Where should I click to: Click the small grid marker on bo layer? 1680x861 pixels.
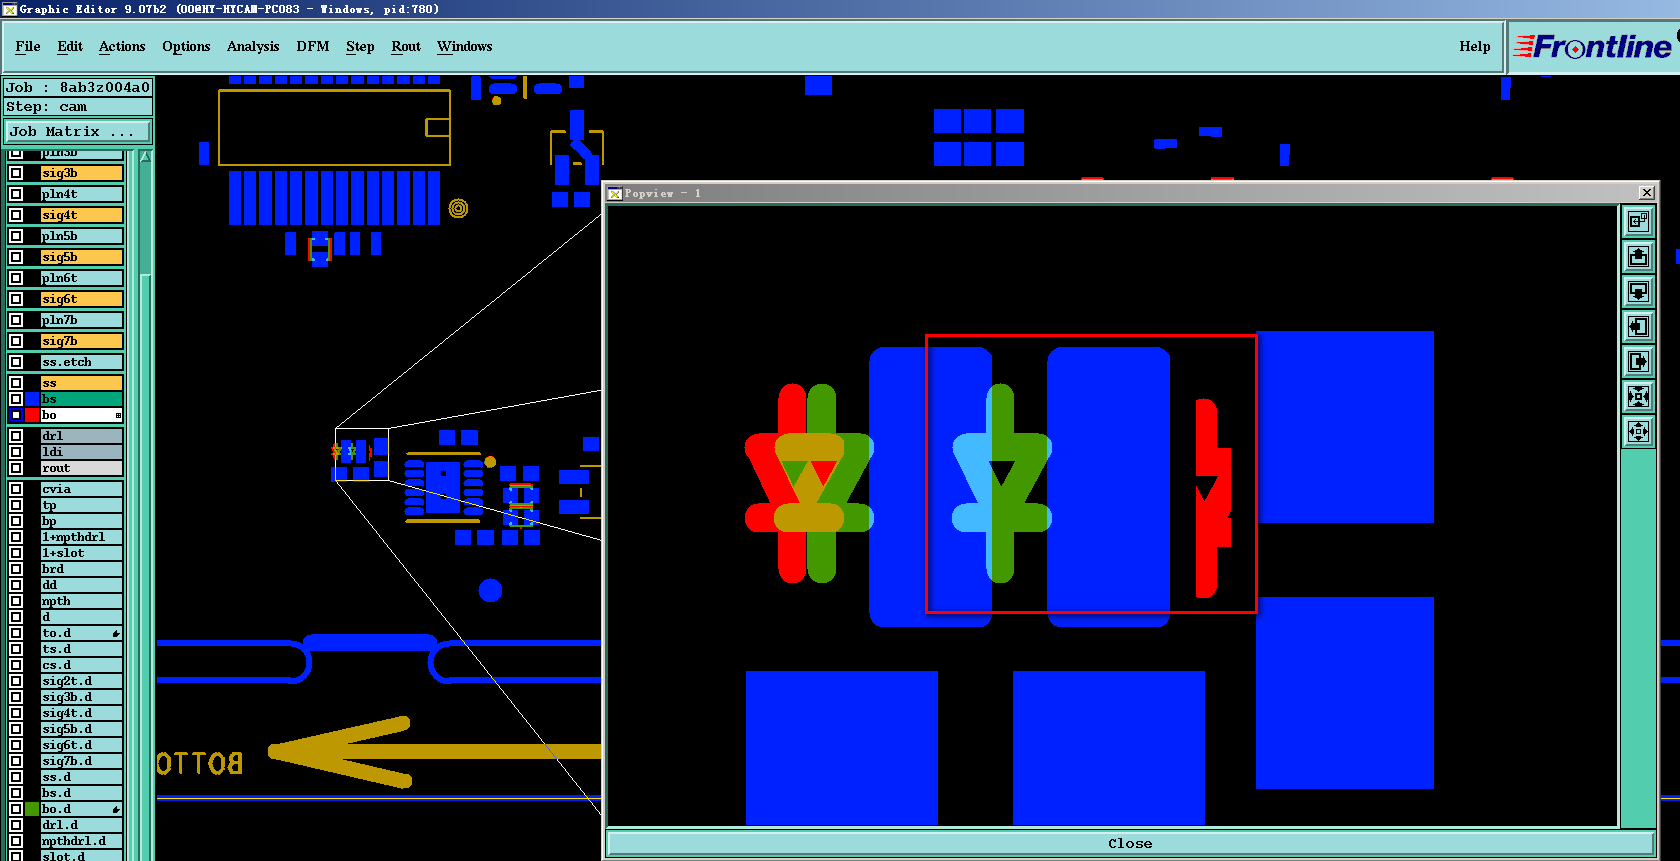pos(118,415)
